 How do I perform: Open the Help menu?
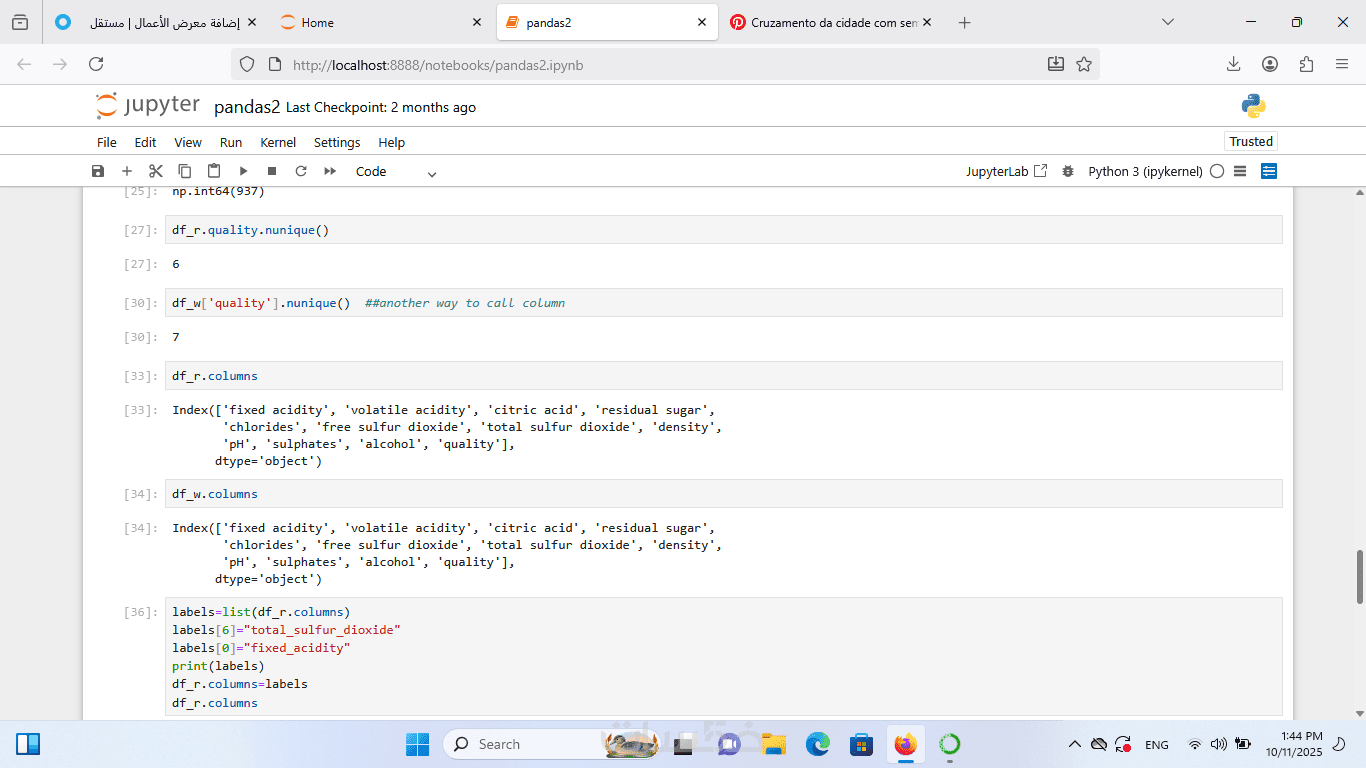392,142
